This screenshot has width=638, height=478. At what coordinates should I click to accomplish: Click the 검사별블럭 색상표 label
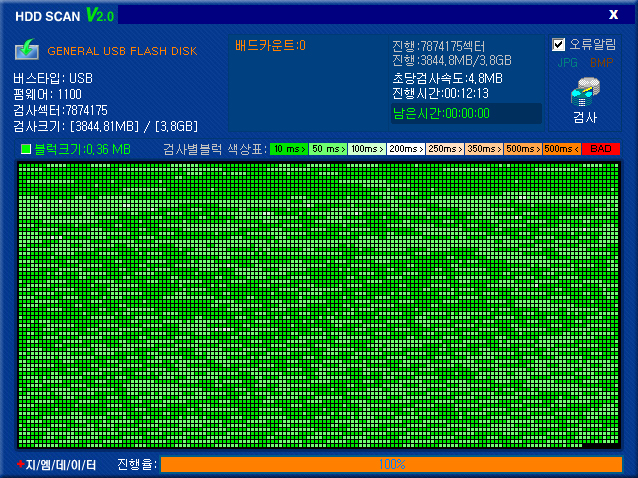215,149
